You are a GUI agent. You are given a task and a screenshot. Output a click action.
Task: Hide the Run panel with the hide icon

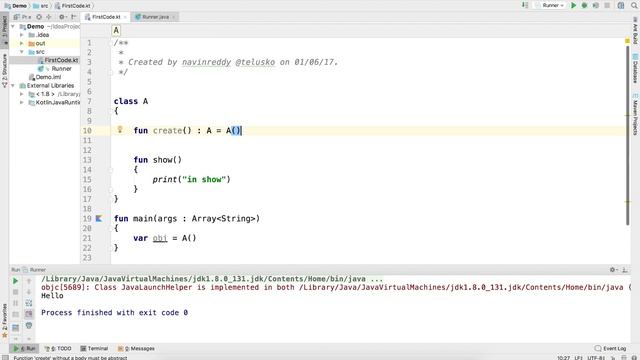624,270
